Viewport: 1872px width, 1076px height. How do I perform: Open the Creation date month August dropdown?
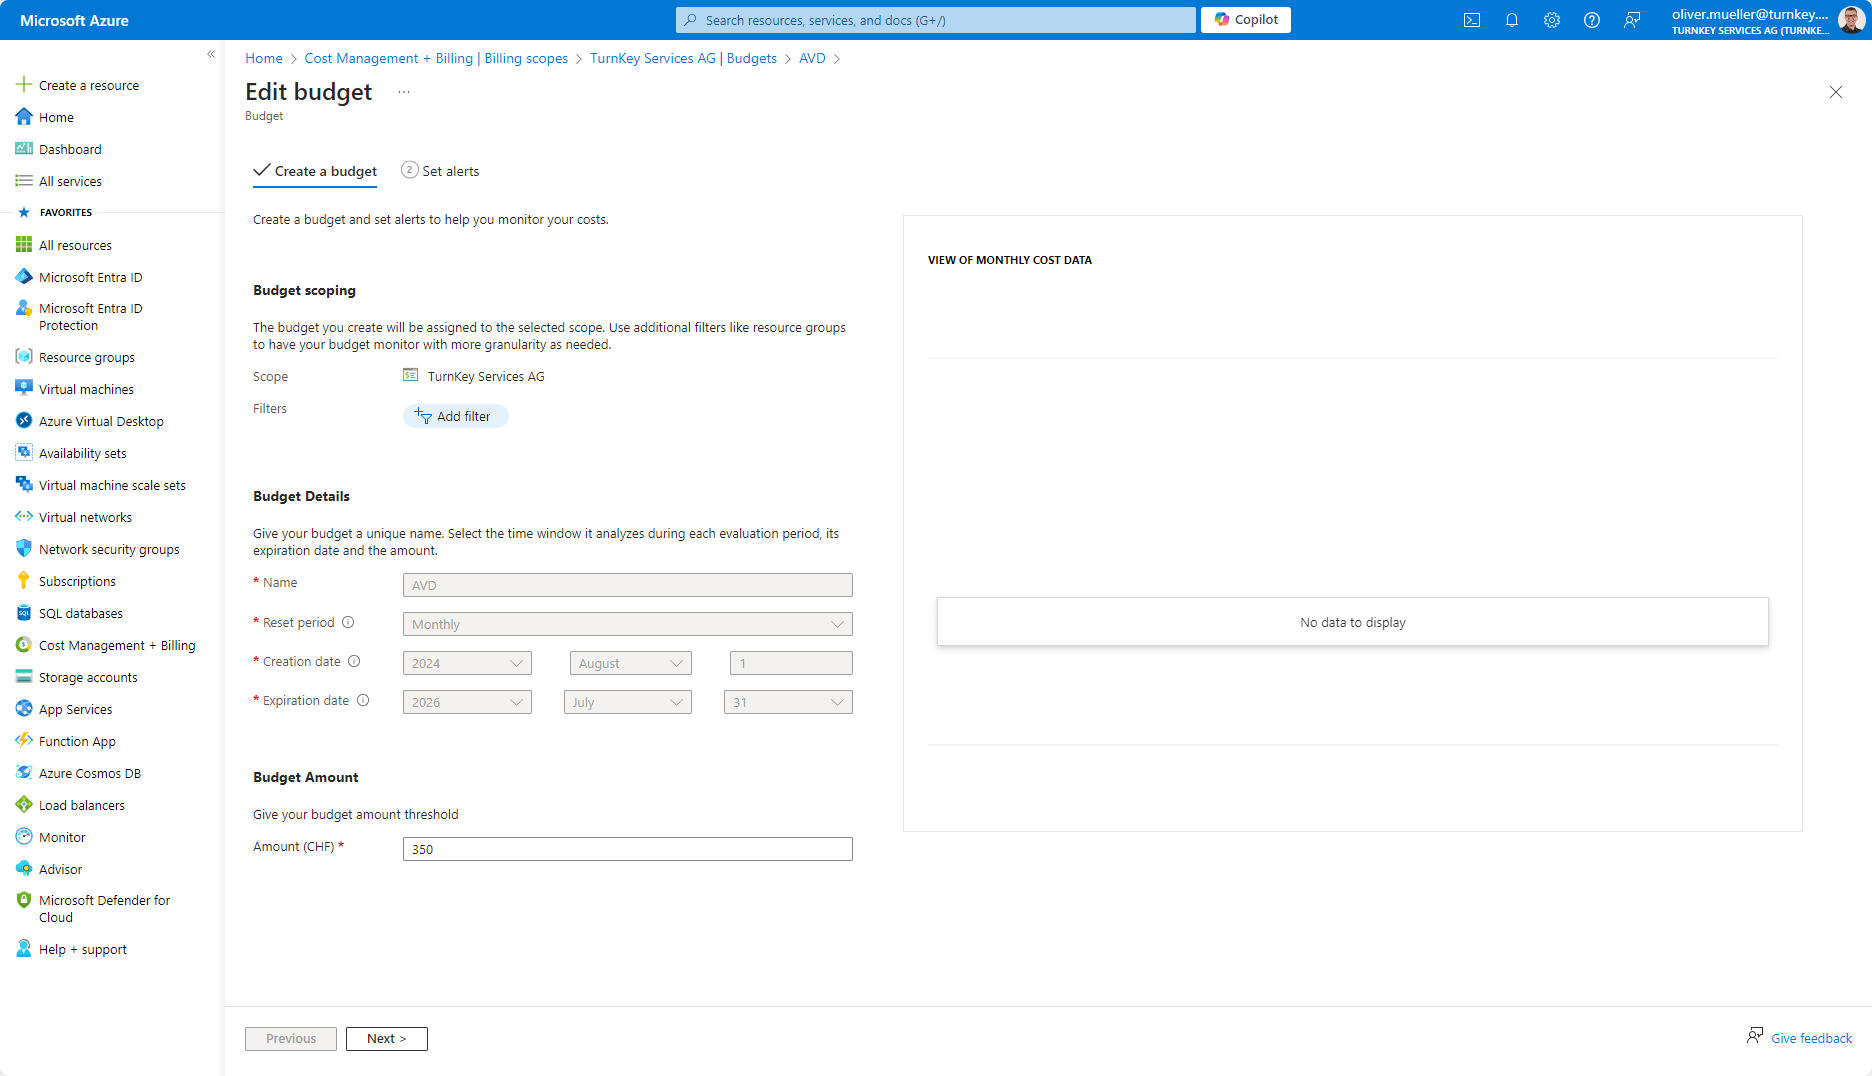631,663
